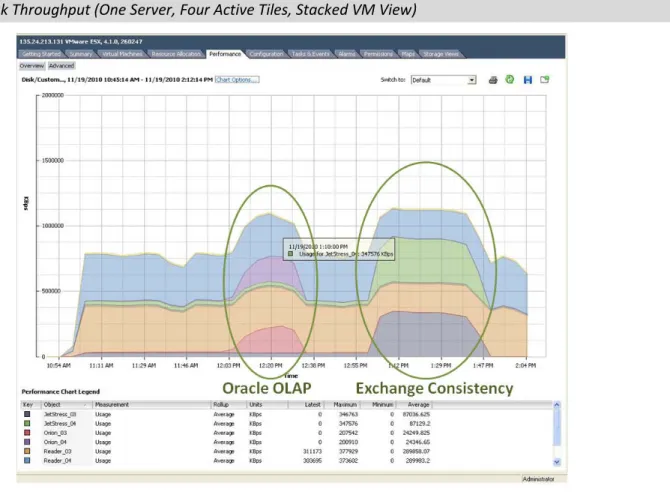Image resolution: width=670 pixels, height=492 pixels.
Task: Save the chart with floppy icon
Action: pos(528,80)
